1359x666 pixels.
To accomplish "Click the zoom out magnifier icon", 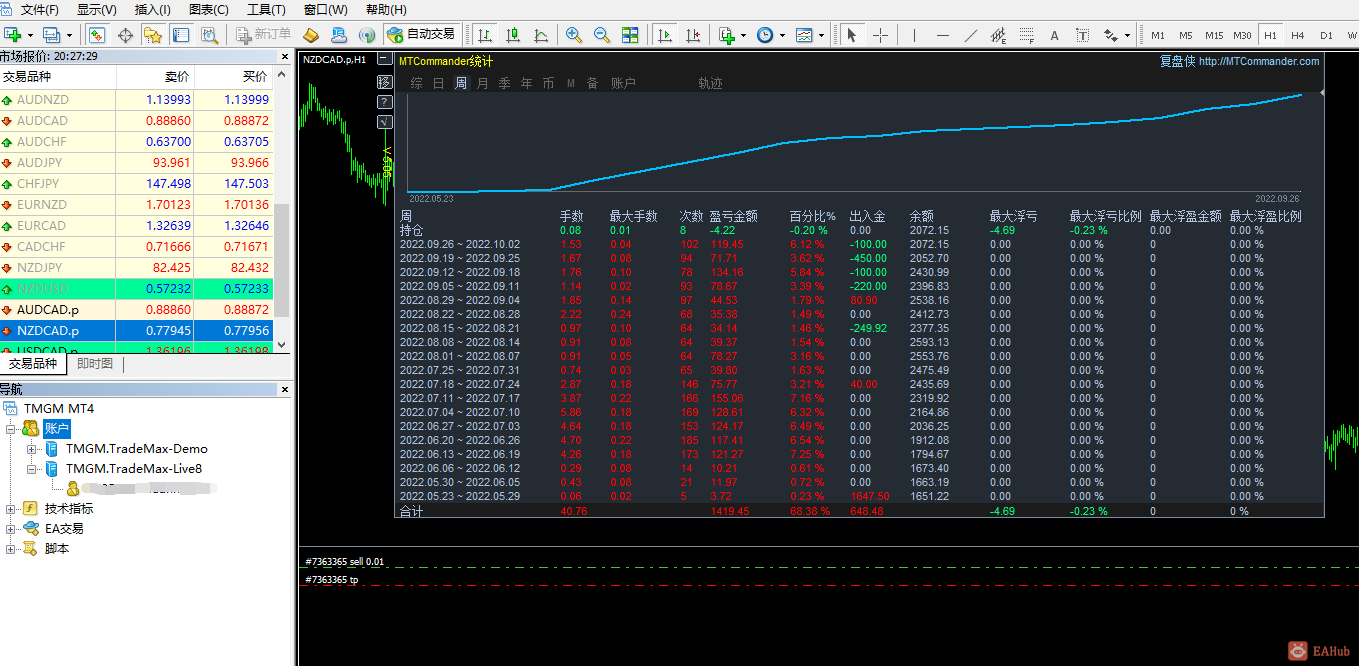I will pos(602,35).
